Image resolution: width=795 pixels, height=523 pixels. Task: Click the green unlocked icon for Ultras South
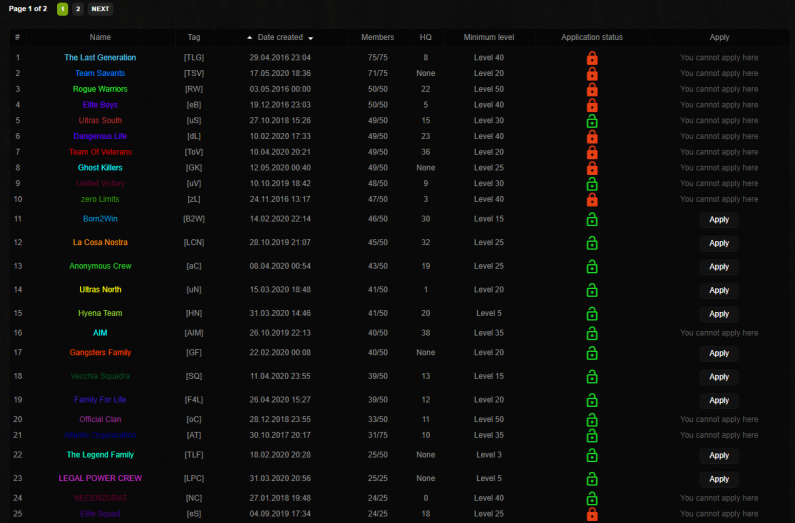click(592, 121)
